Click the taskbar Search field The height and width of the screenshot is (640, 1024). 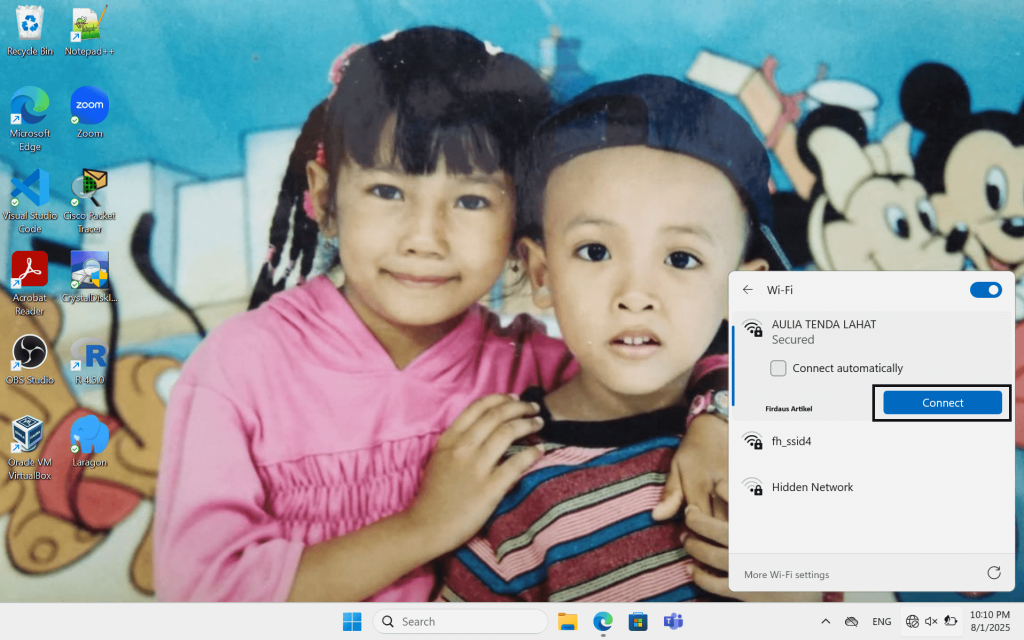(460, 621)
